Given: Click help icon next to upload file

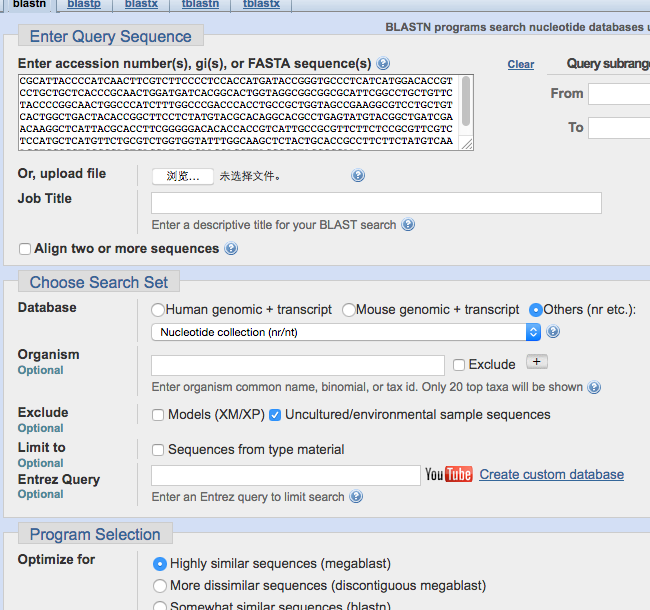Looking at the screenshot, I should (x=358, y=176).
